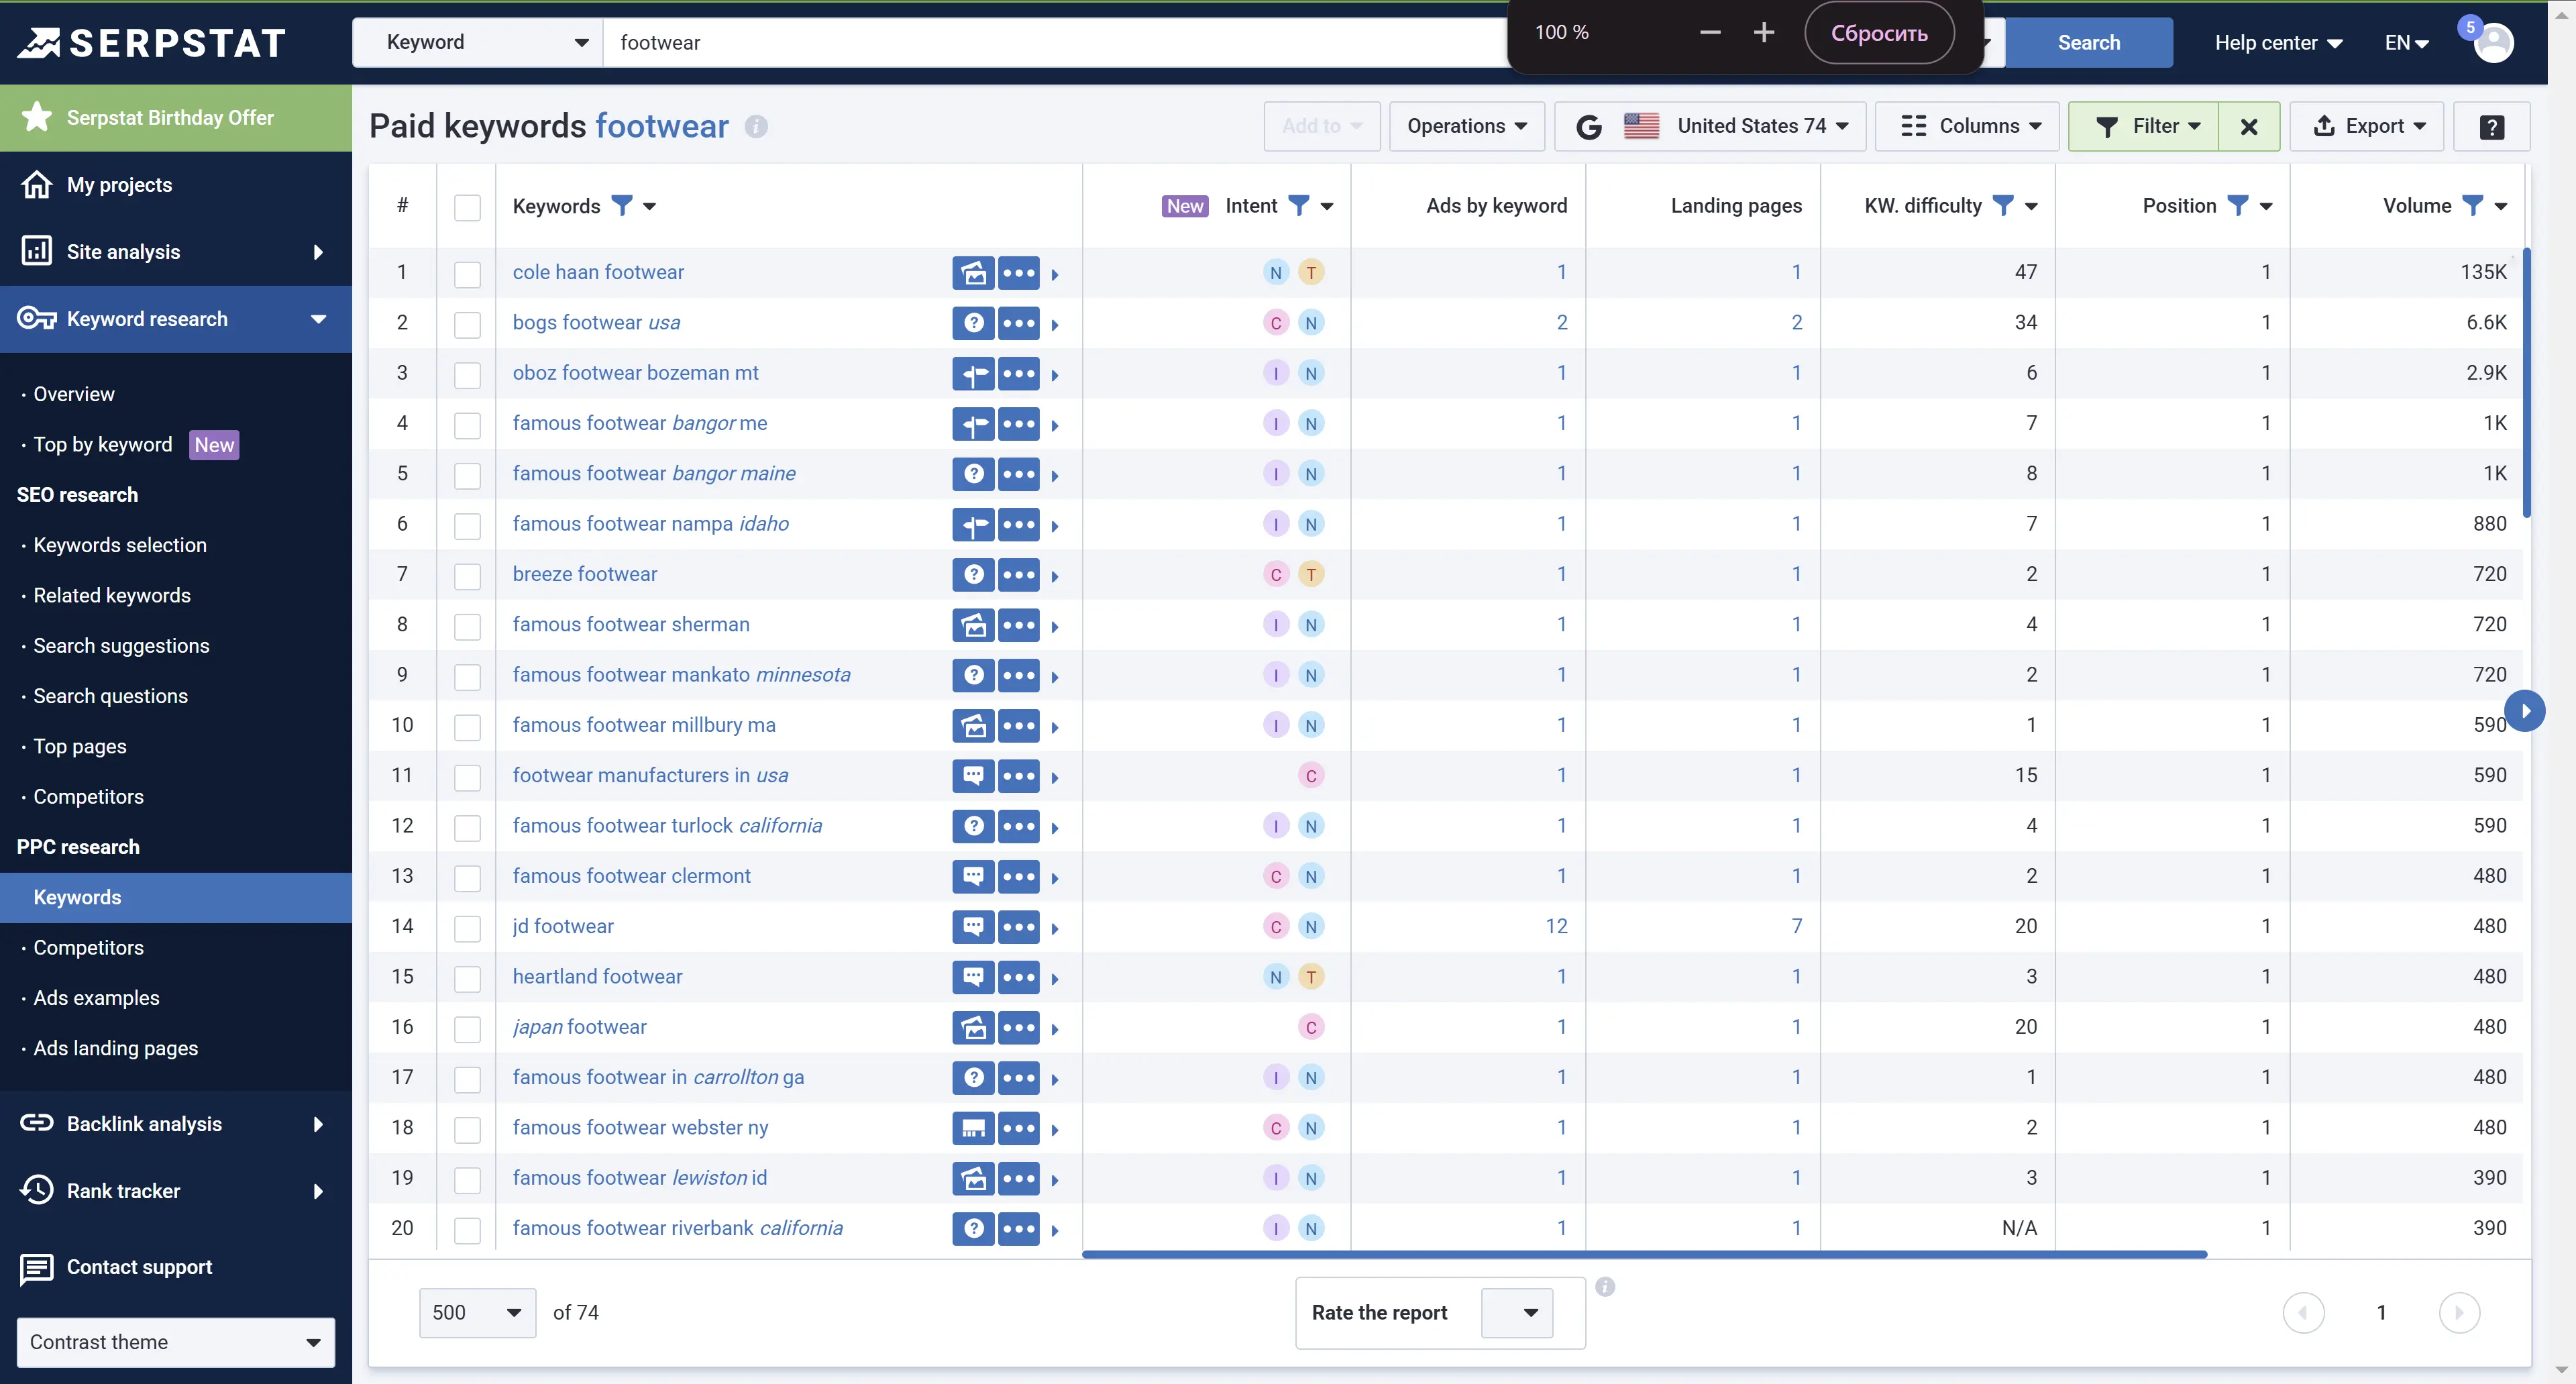Viewport: 2576px width, 1384px height.
Task: Click SERP feature icon for cole haan footwear
Action: coord(973,272)
